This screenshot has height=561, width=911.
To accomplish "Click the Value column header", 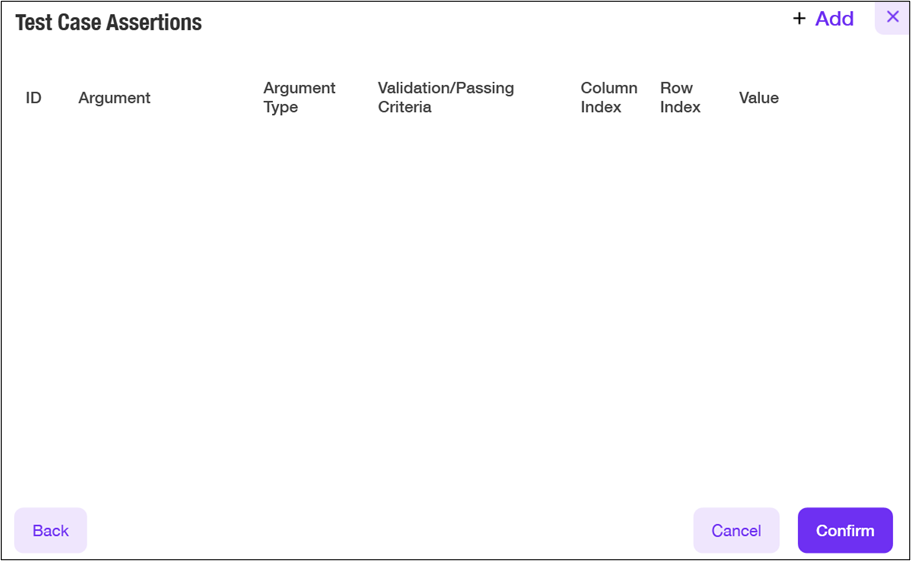I will point(758,98).
